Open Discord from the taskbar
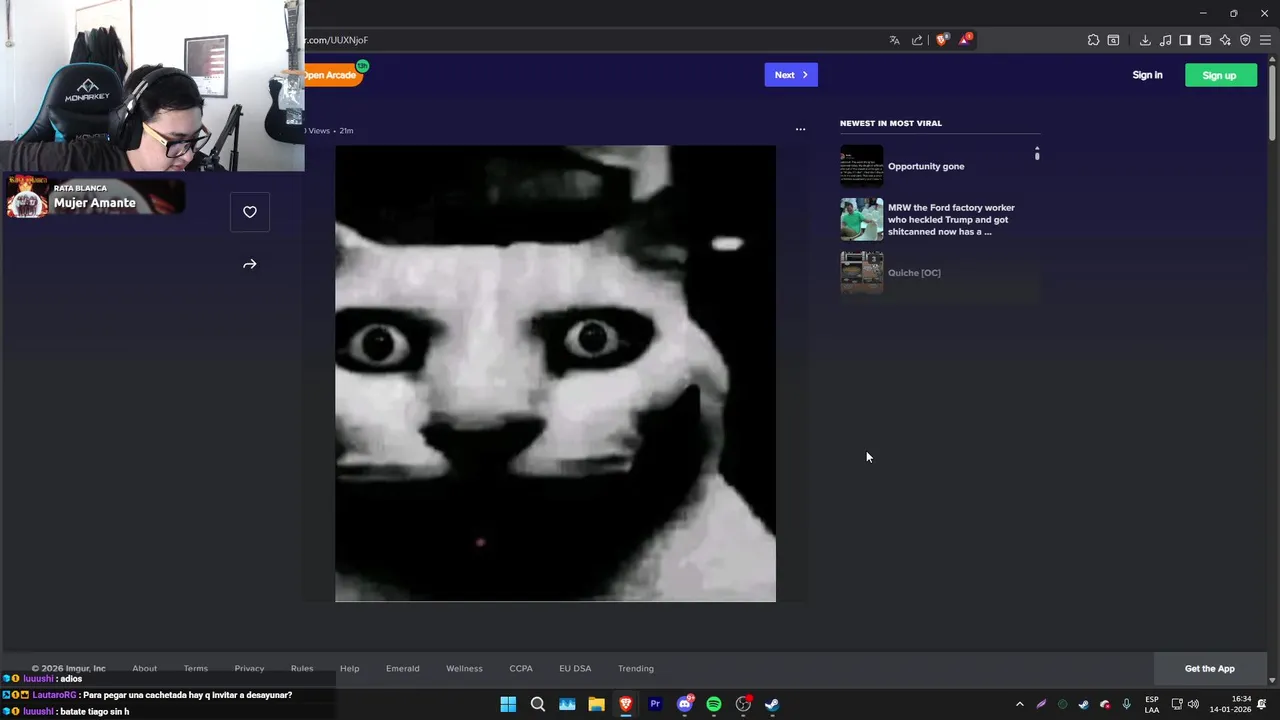 (685, 704)
